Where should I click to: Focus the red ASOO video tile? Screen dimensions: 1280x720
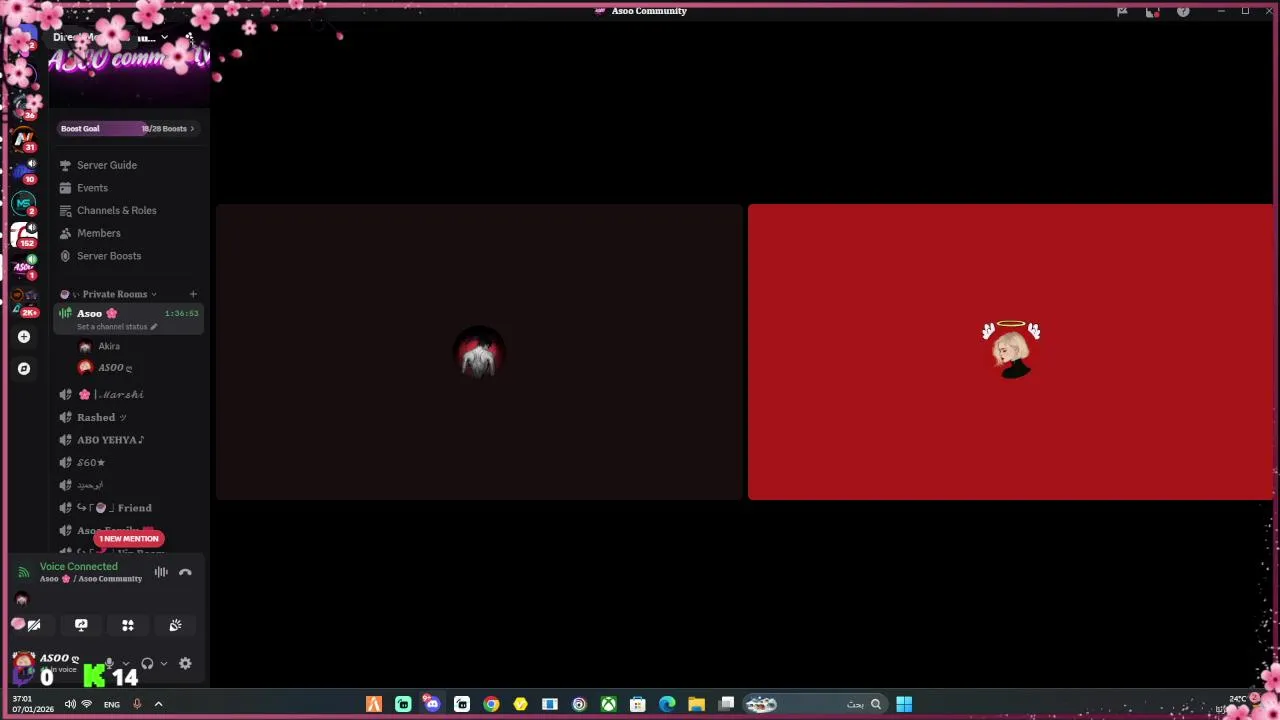click(1010, 352)
